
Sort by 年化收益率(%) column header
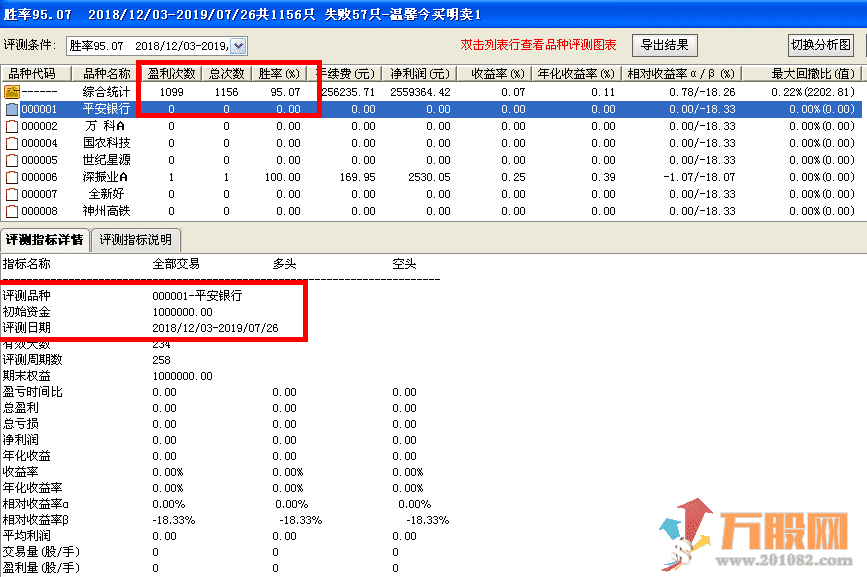[576, 74]
